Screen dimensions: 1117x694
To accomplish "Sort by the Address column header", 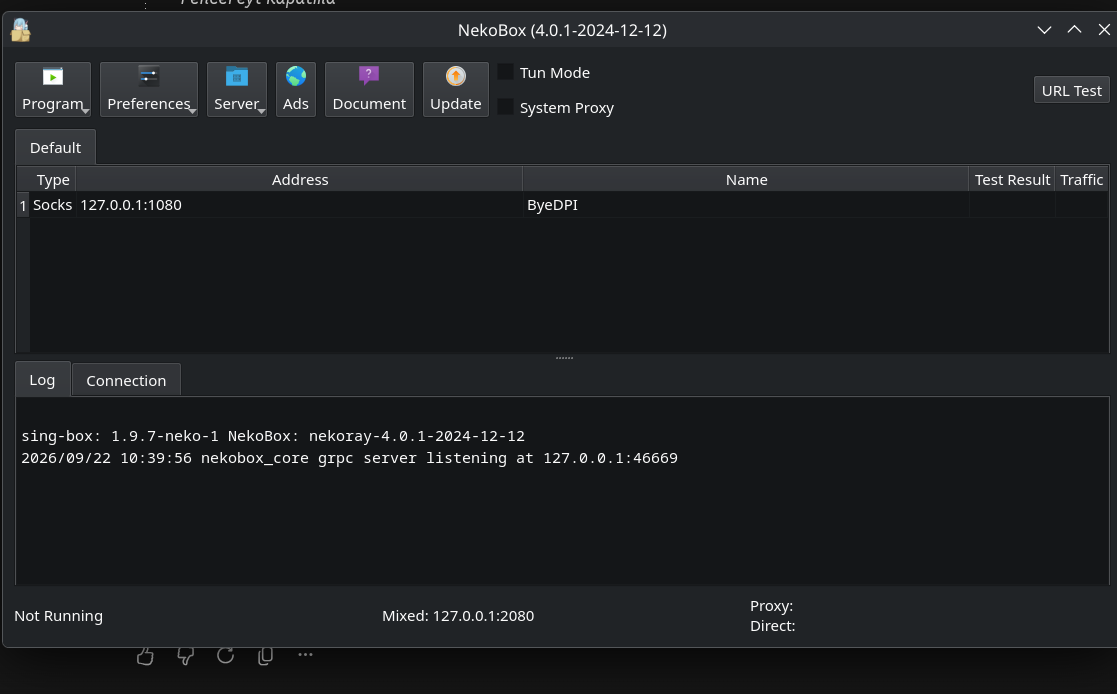I will (299, 180).
